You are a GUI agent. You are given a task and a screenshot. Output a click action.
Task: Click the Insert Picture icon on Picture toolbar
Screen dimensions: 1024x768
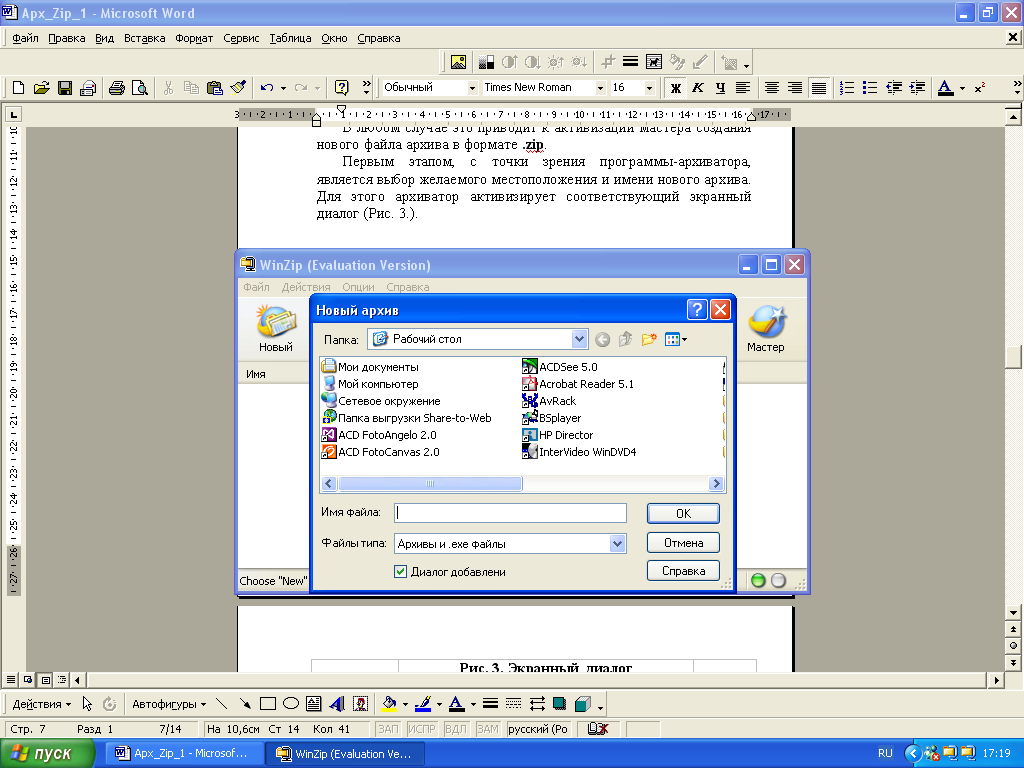(458, 62)
